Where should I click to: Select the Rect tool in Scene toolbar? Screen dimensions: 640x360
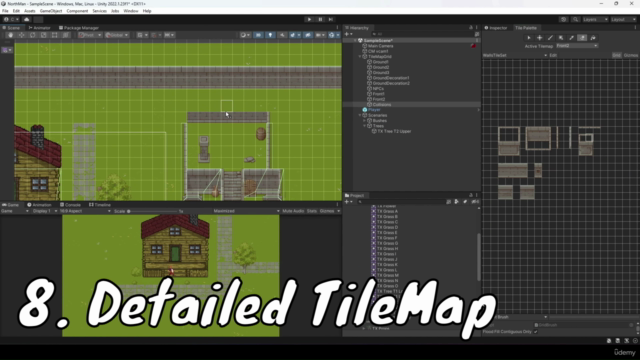pyautogui.click(x=55, y=35)
